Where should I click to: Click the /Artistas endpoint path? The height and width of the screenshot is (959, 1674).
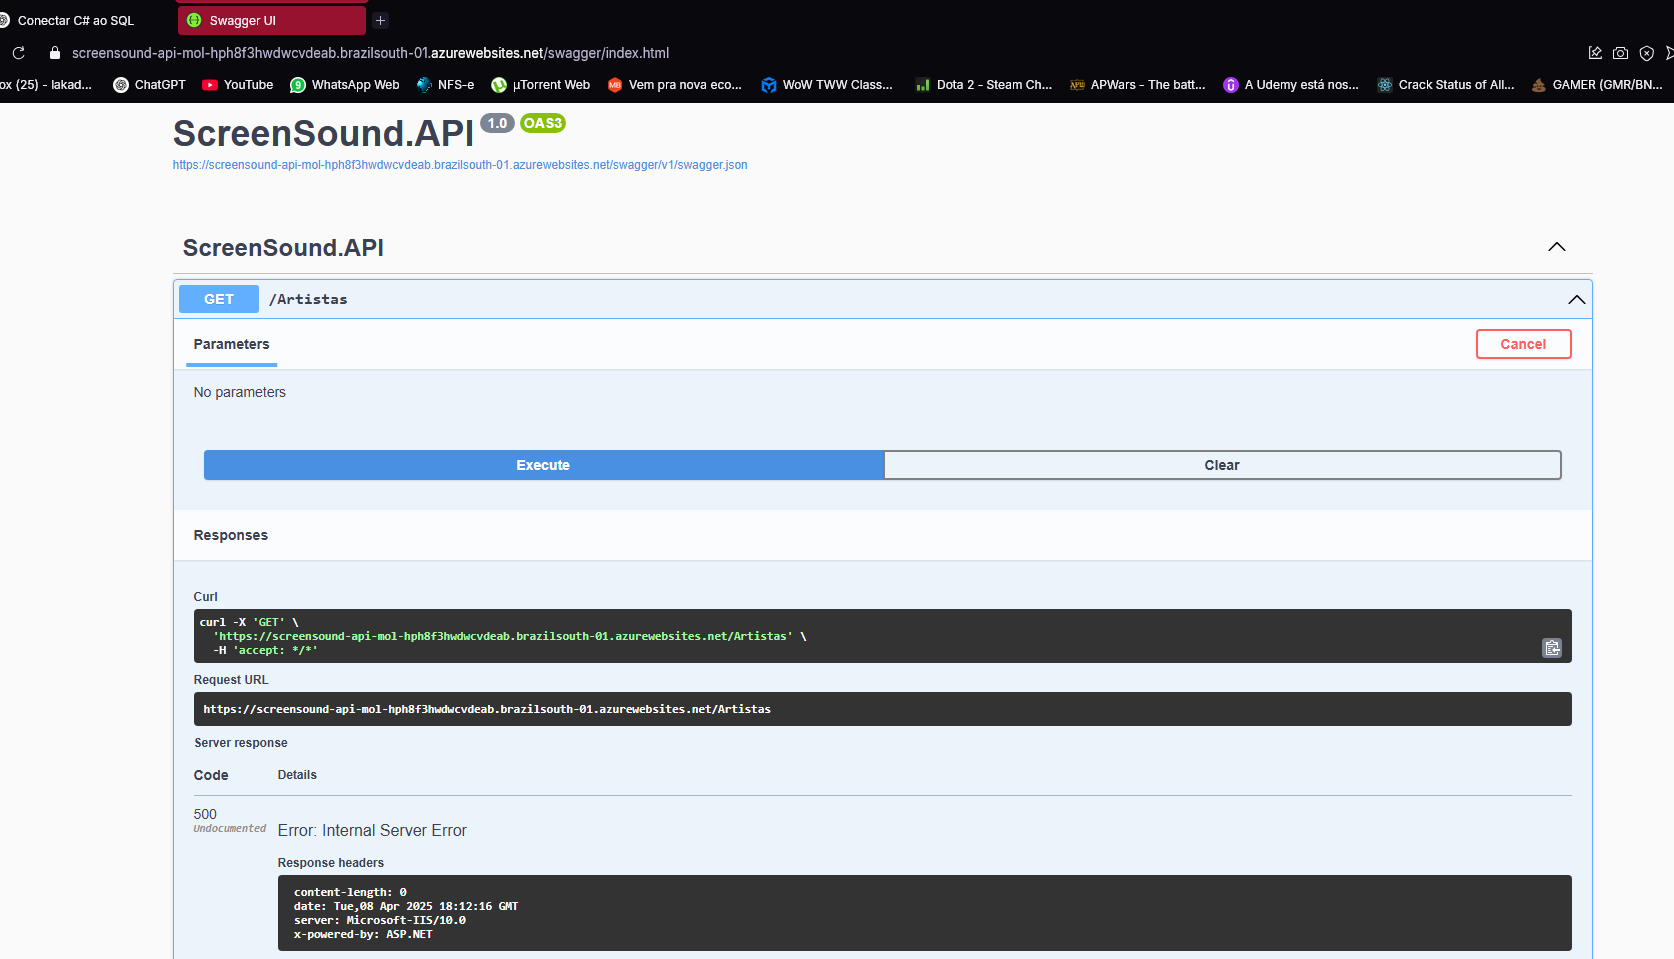[308, 299]
